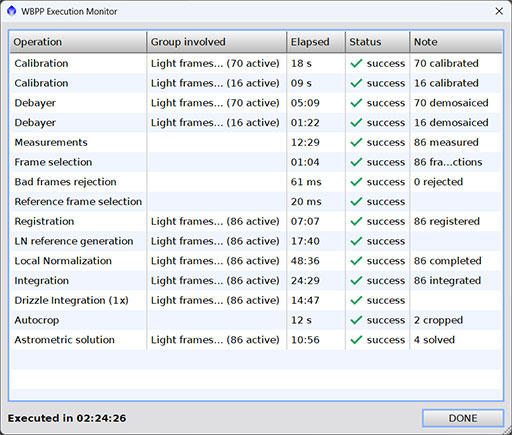The image size is (512, 435).
Task: Click the '0 rejected' note
Action: (438, 182)
